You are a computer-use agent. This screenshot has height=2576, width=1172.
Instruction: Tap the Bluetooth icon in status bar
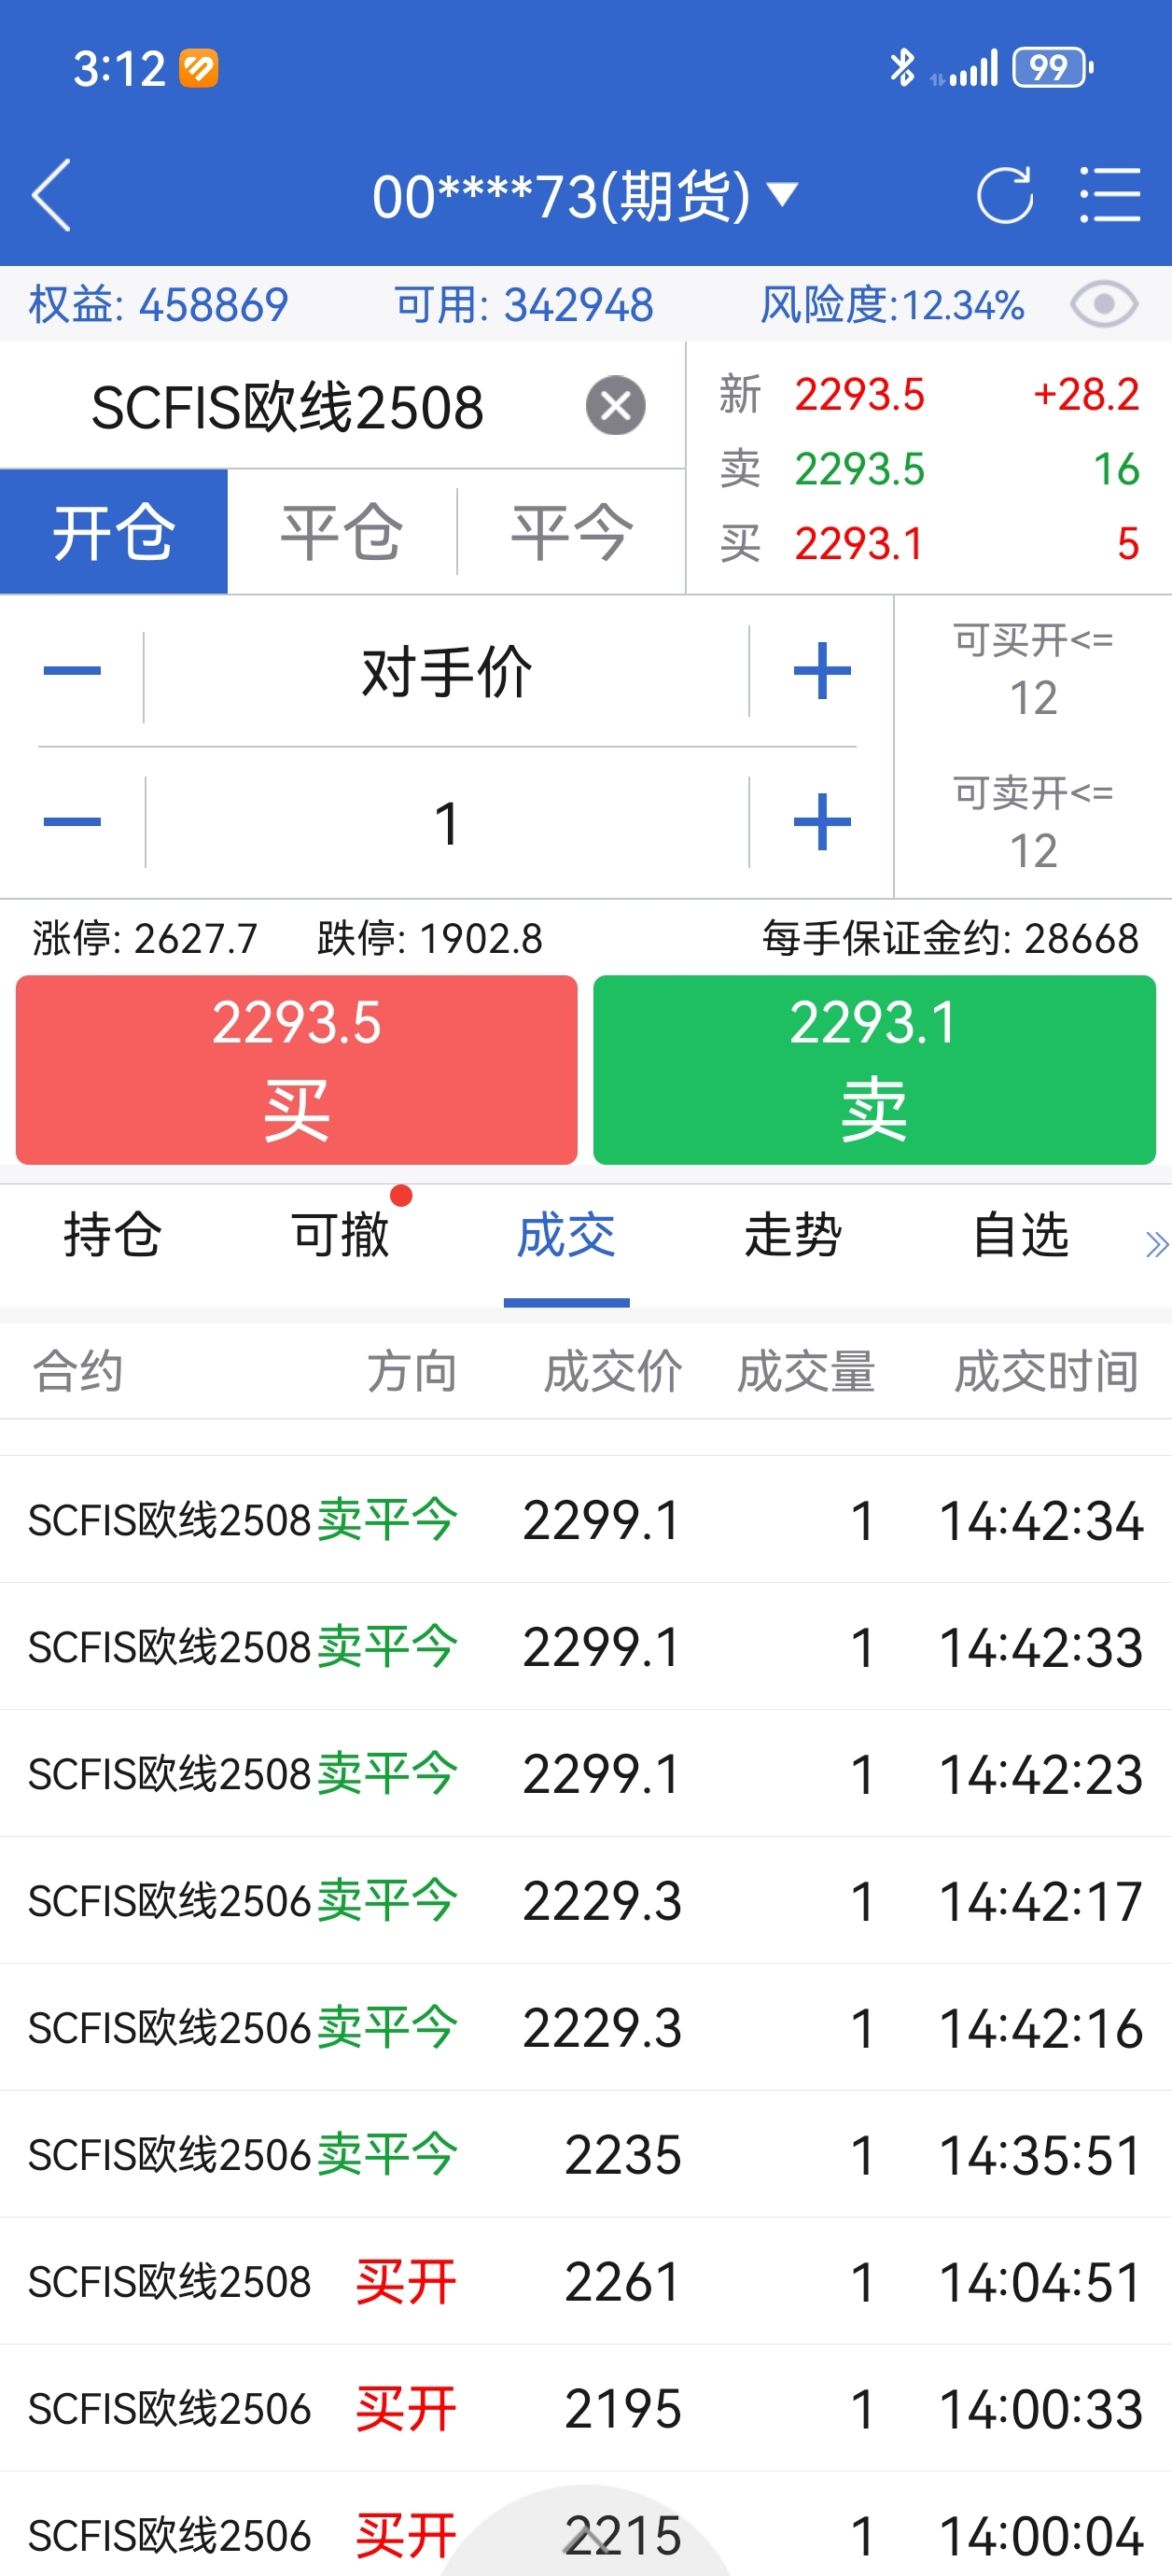(902, 68)
